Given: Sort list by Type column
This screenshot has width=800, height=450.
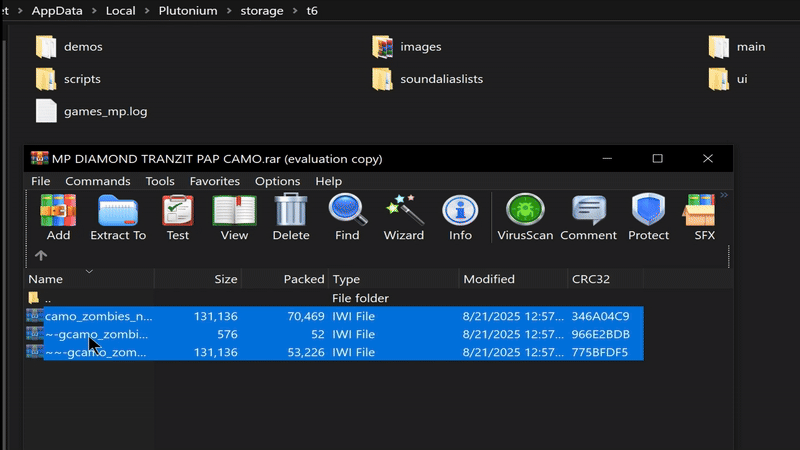Looking at the screenshot, I should pyautogui.click(x=393, y=279).
